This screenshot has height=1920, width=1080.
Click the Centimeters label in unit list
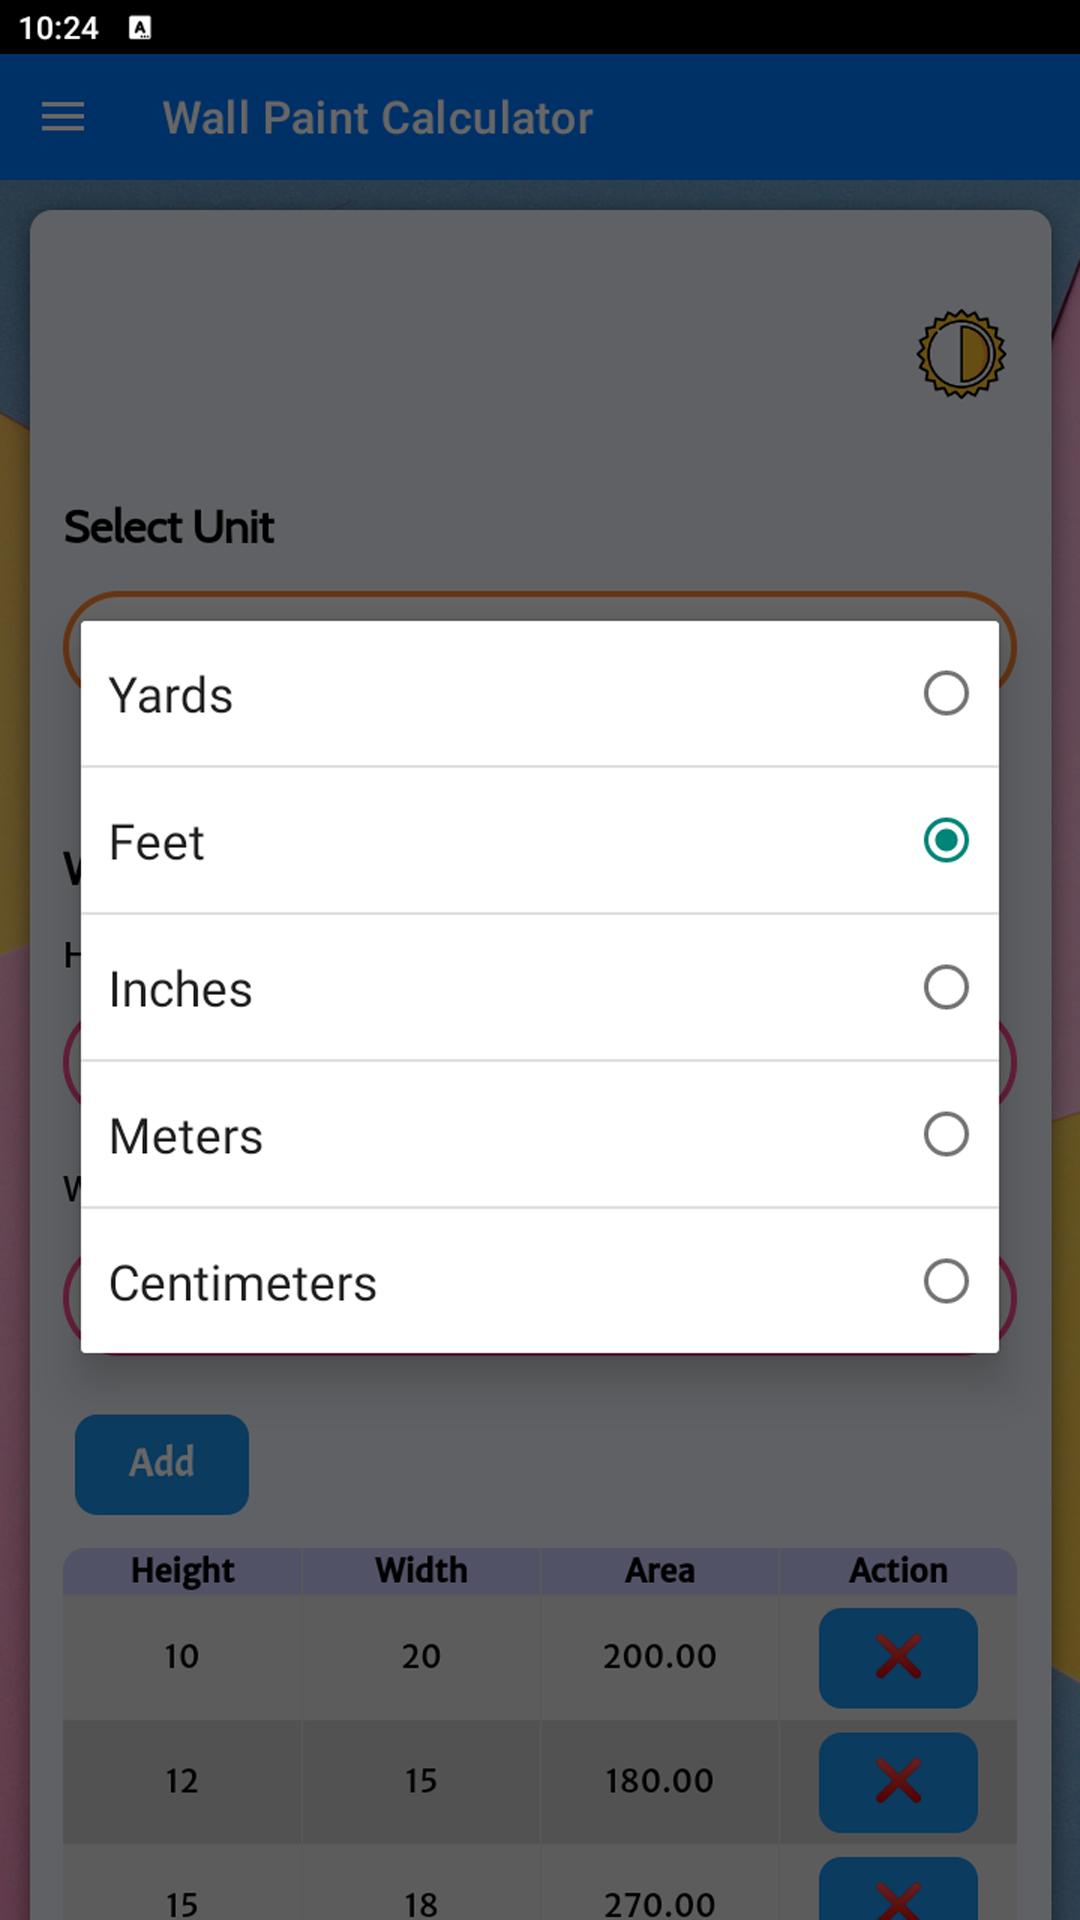coord(243,1283)
